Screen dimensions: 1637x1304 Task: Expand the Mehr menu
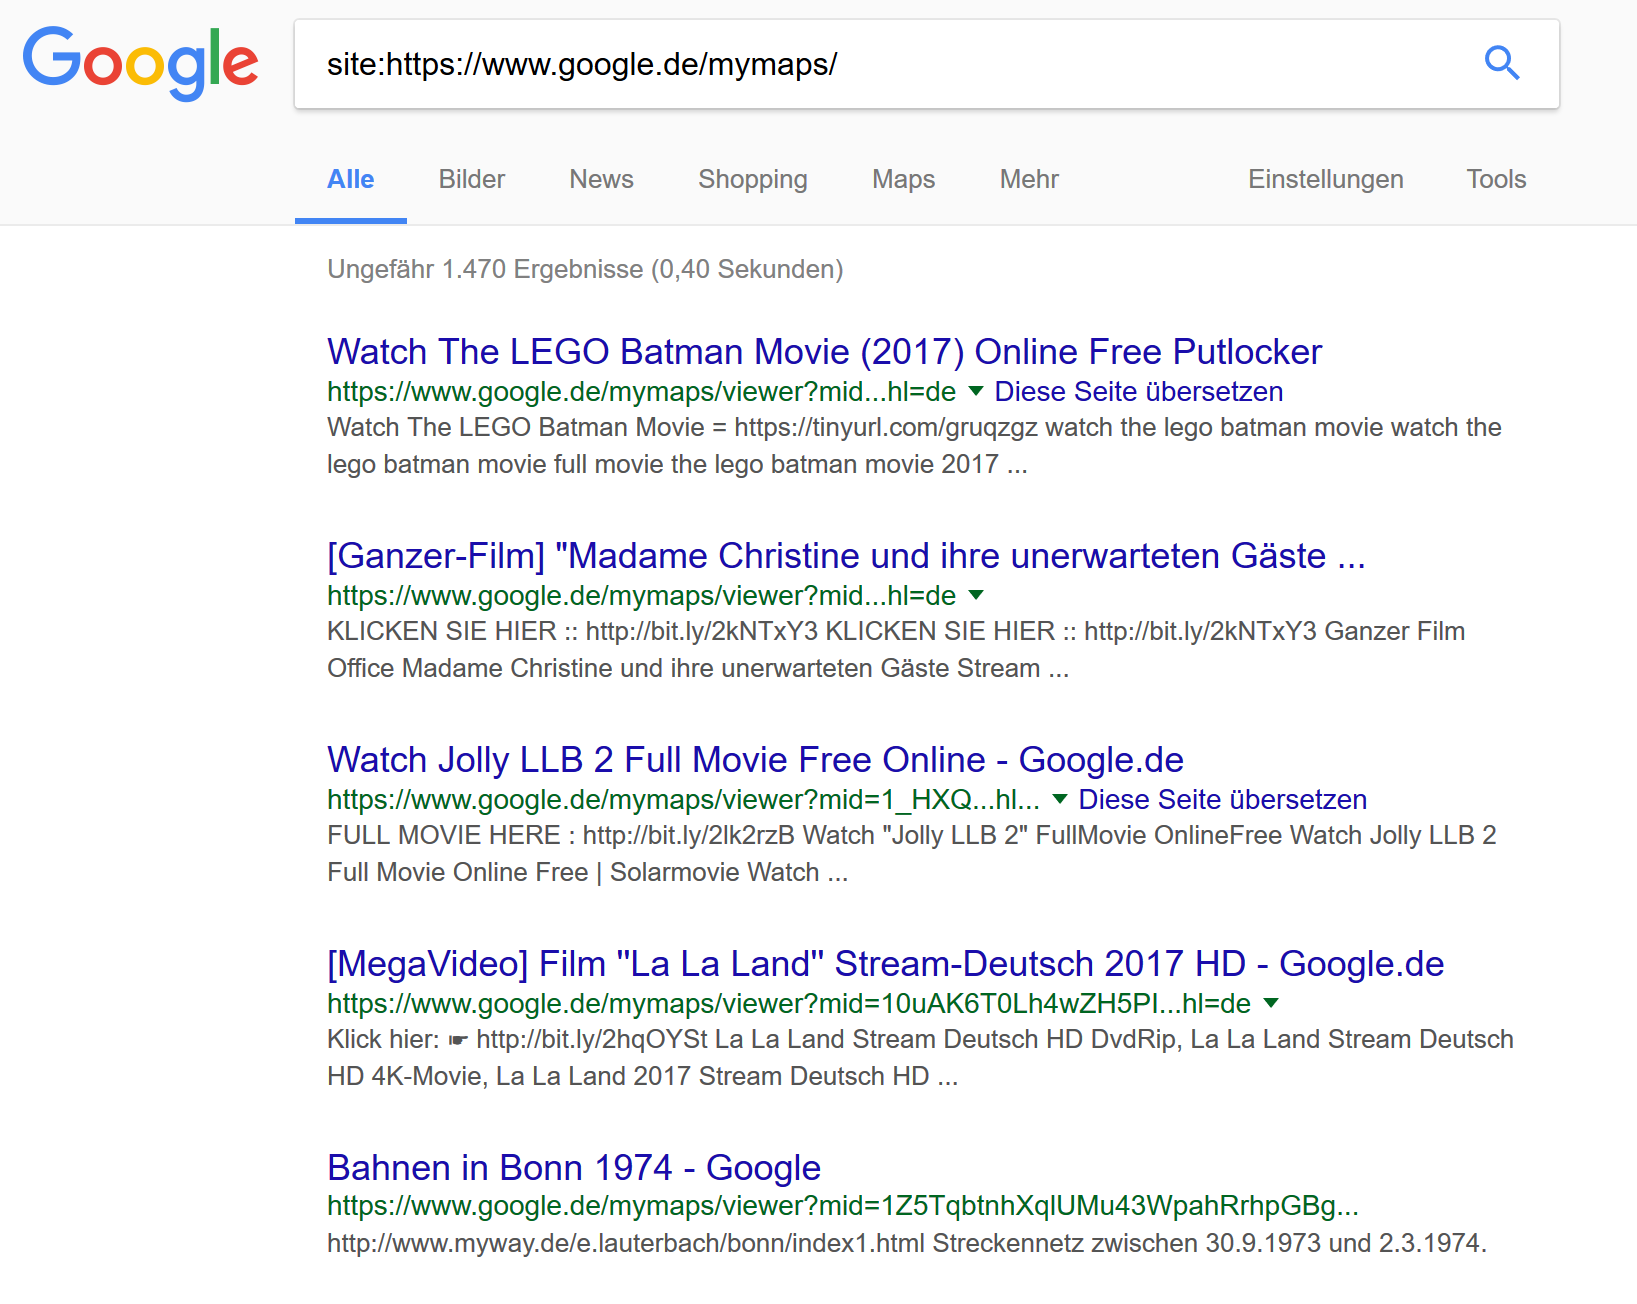click(x=1028, y=179)
